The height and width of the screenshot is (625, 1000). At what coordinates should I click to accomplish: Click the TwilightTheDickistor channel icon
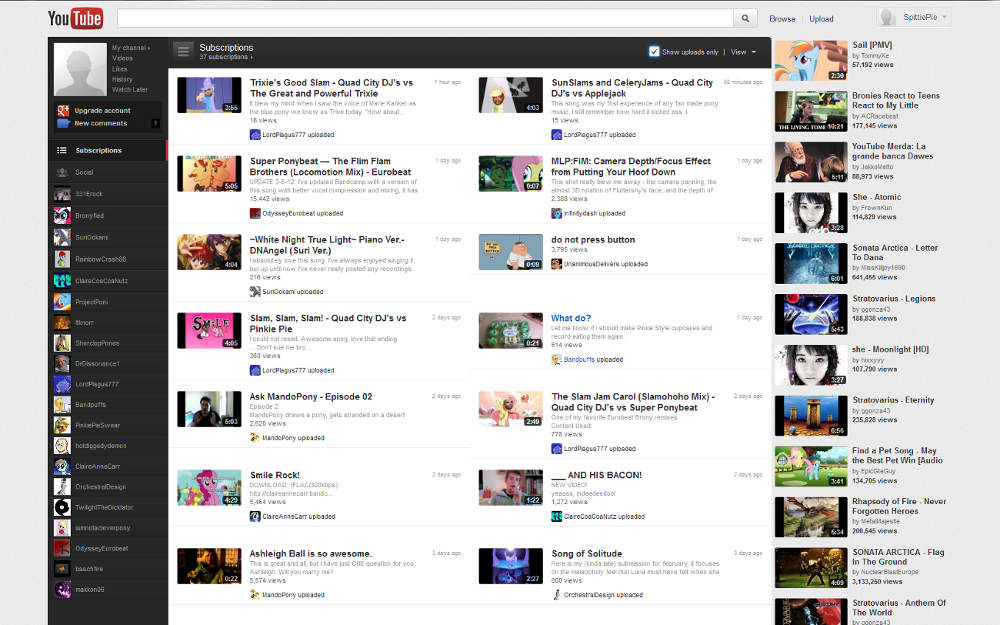click(62, 507)
